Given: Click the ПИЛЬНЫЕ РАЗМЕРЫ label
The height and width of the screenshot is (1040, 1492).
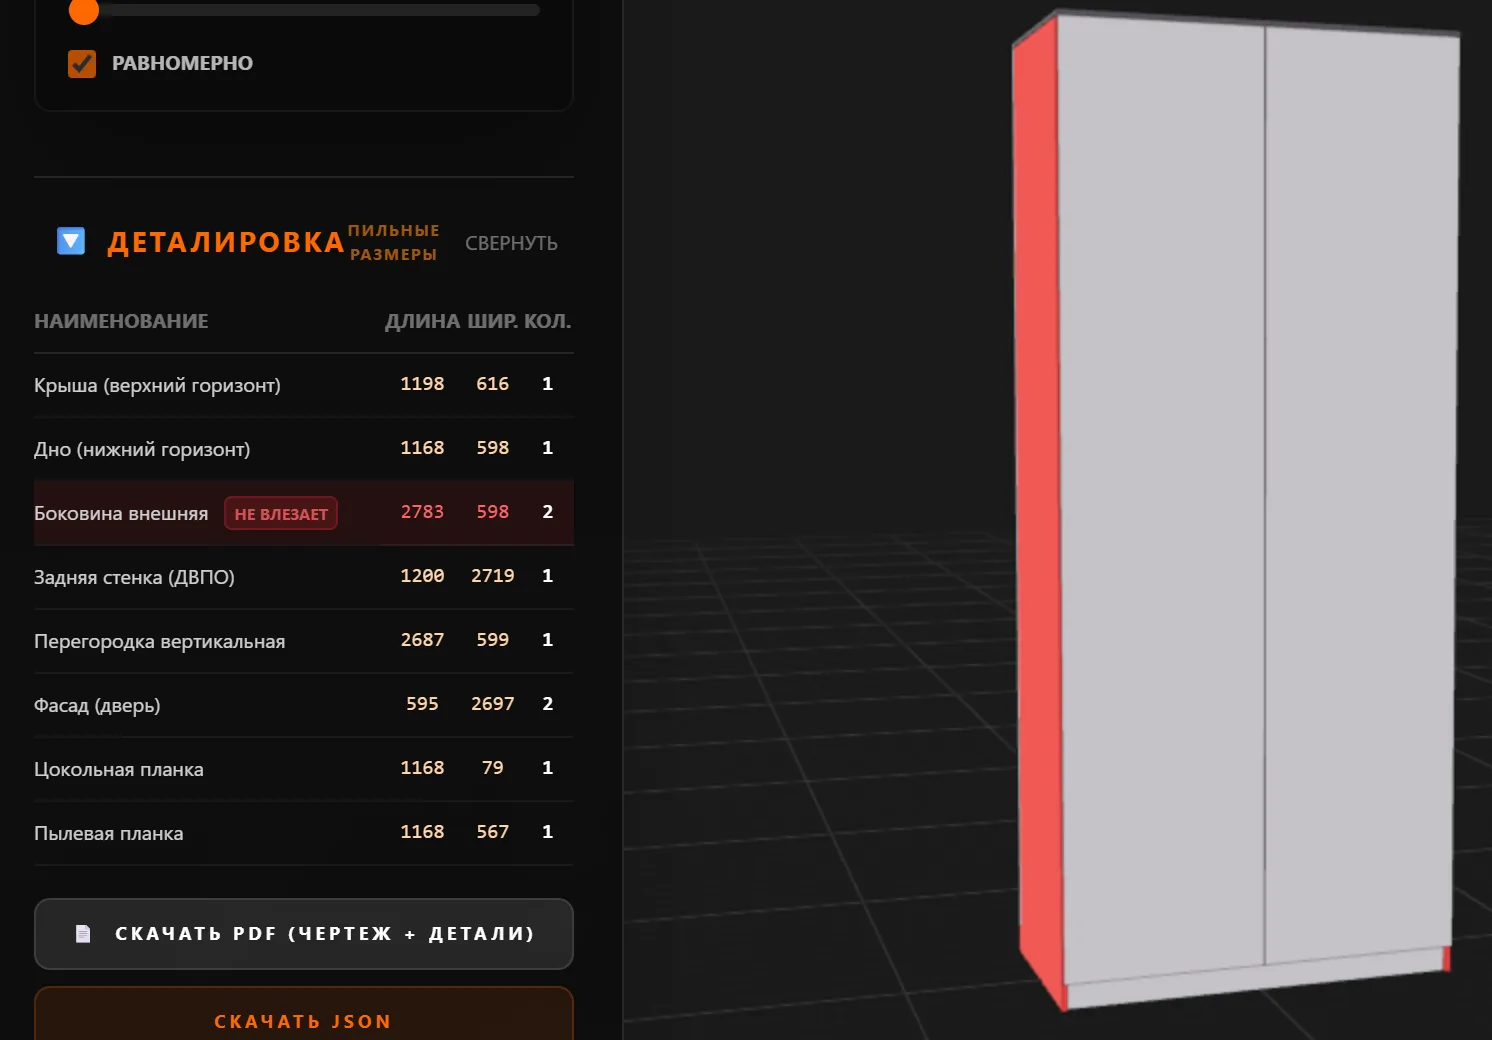Looking at the screenshot, I should [393, 243].
